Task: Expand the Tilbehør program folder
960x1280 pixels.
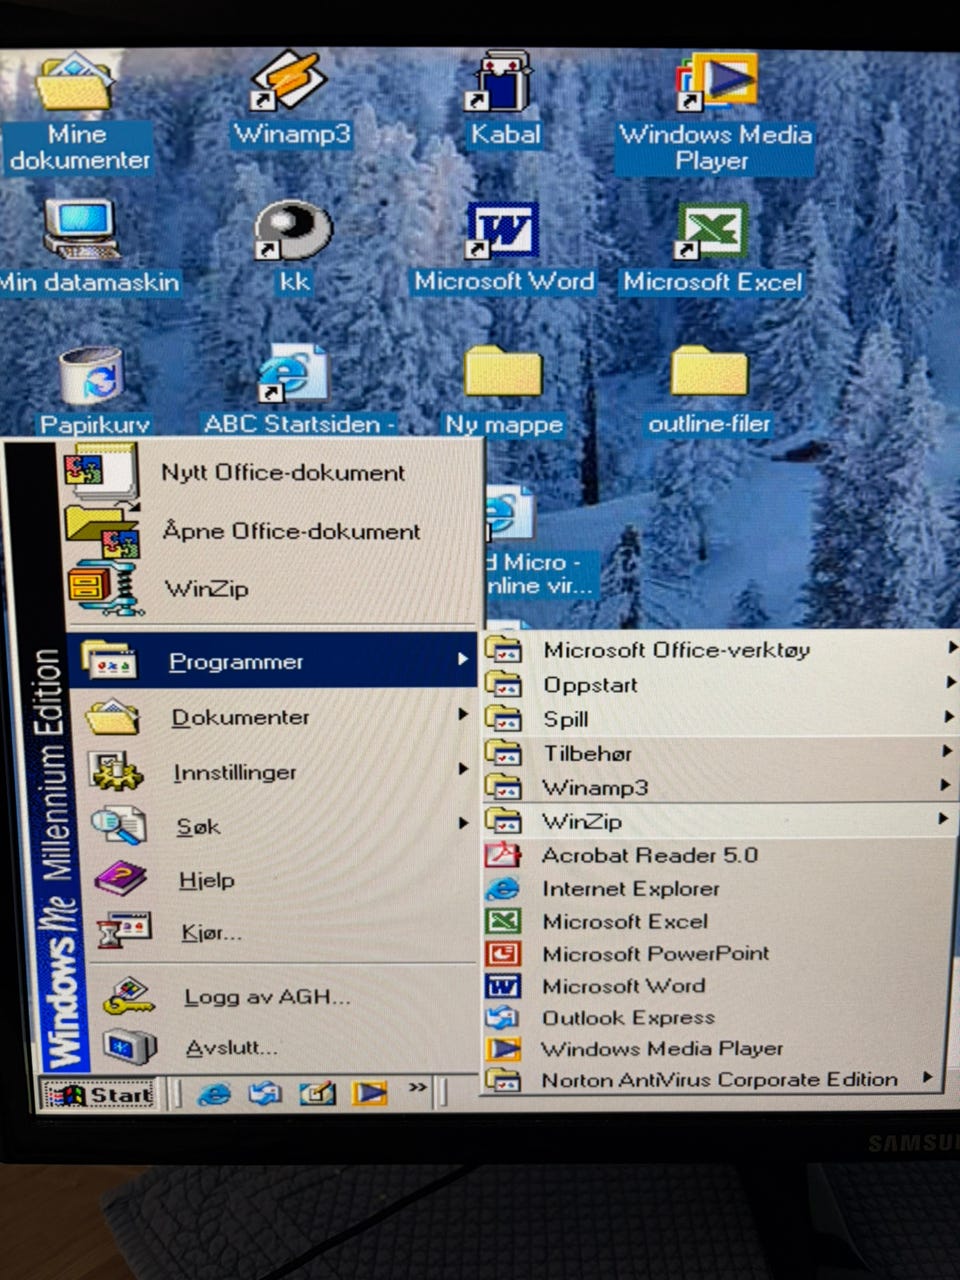Action: 720,753
